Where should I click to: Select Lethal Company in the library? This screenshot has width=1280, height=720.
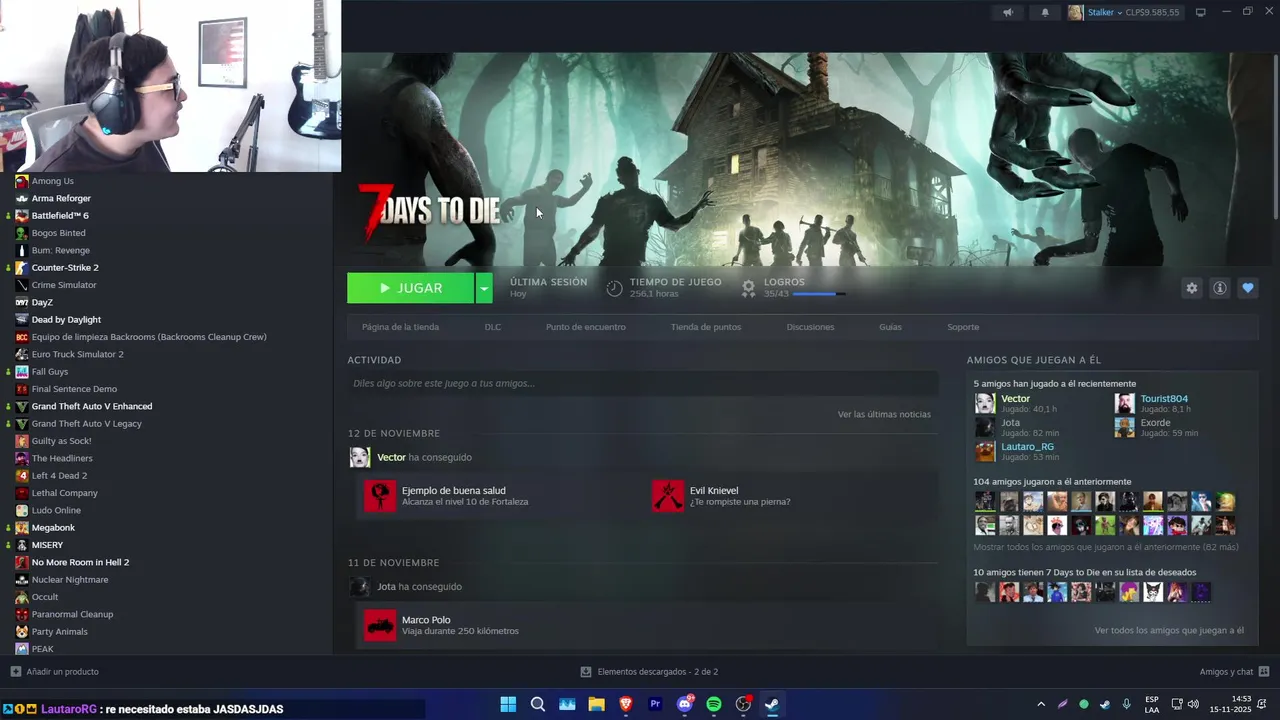click(64, 493)
